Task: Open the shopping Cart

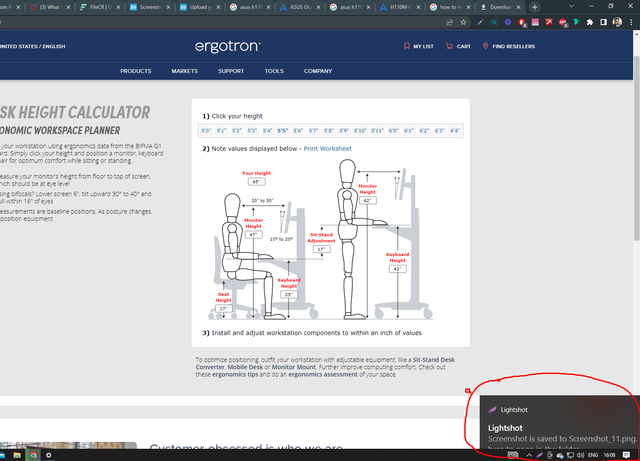Action: point(458,46)
